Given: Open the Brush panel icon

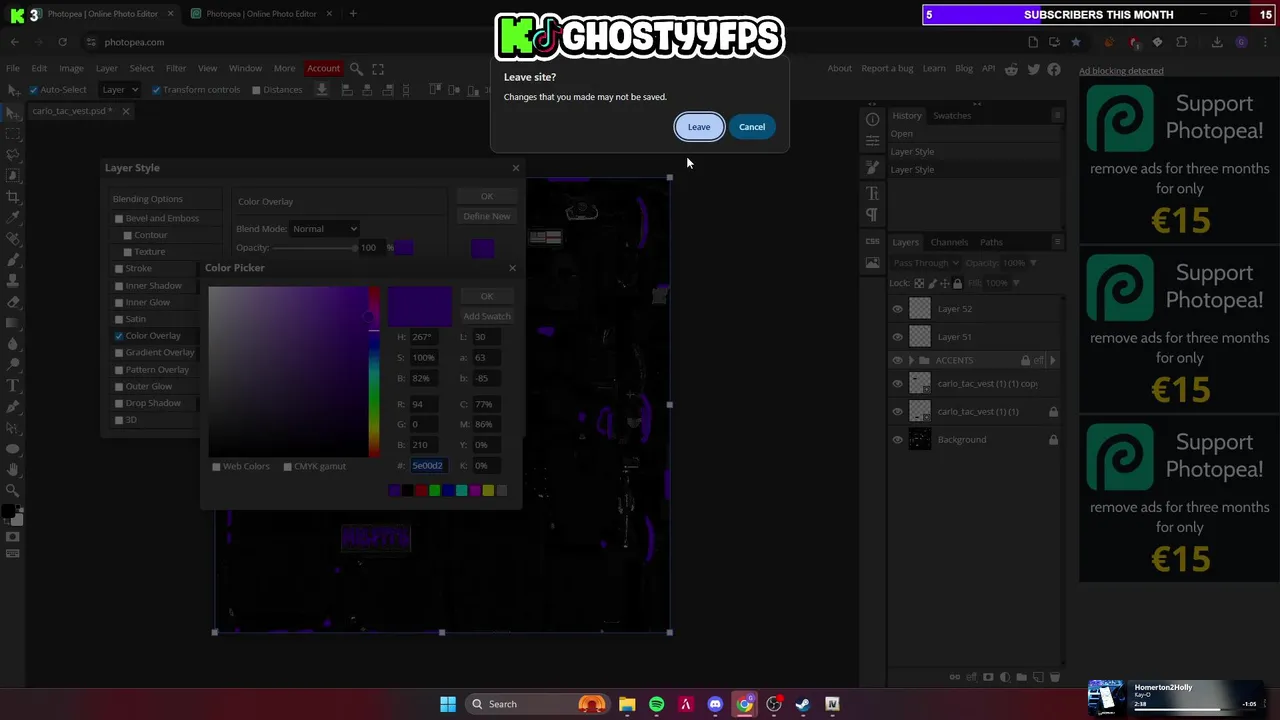Looking at the screenshot, I should 872,166.
